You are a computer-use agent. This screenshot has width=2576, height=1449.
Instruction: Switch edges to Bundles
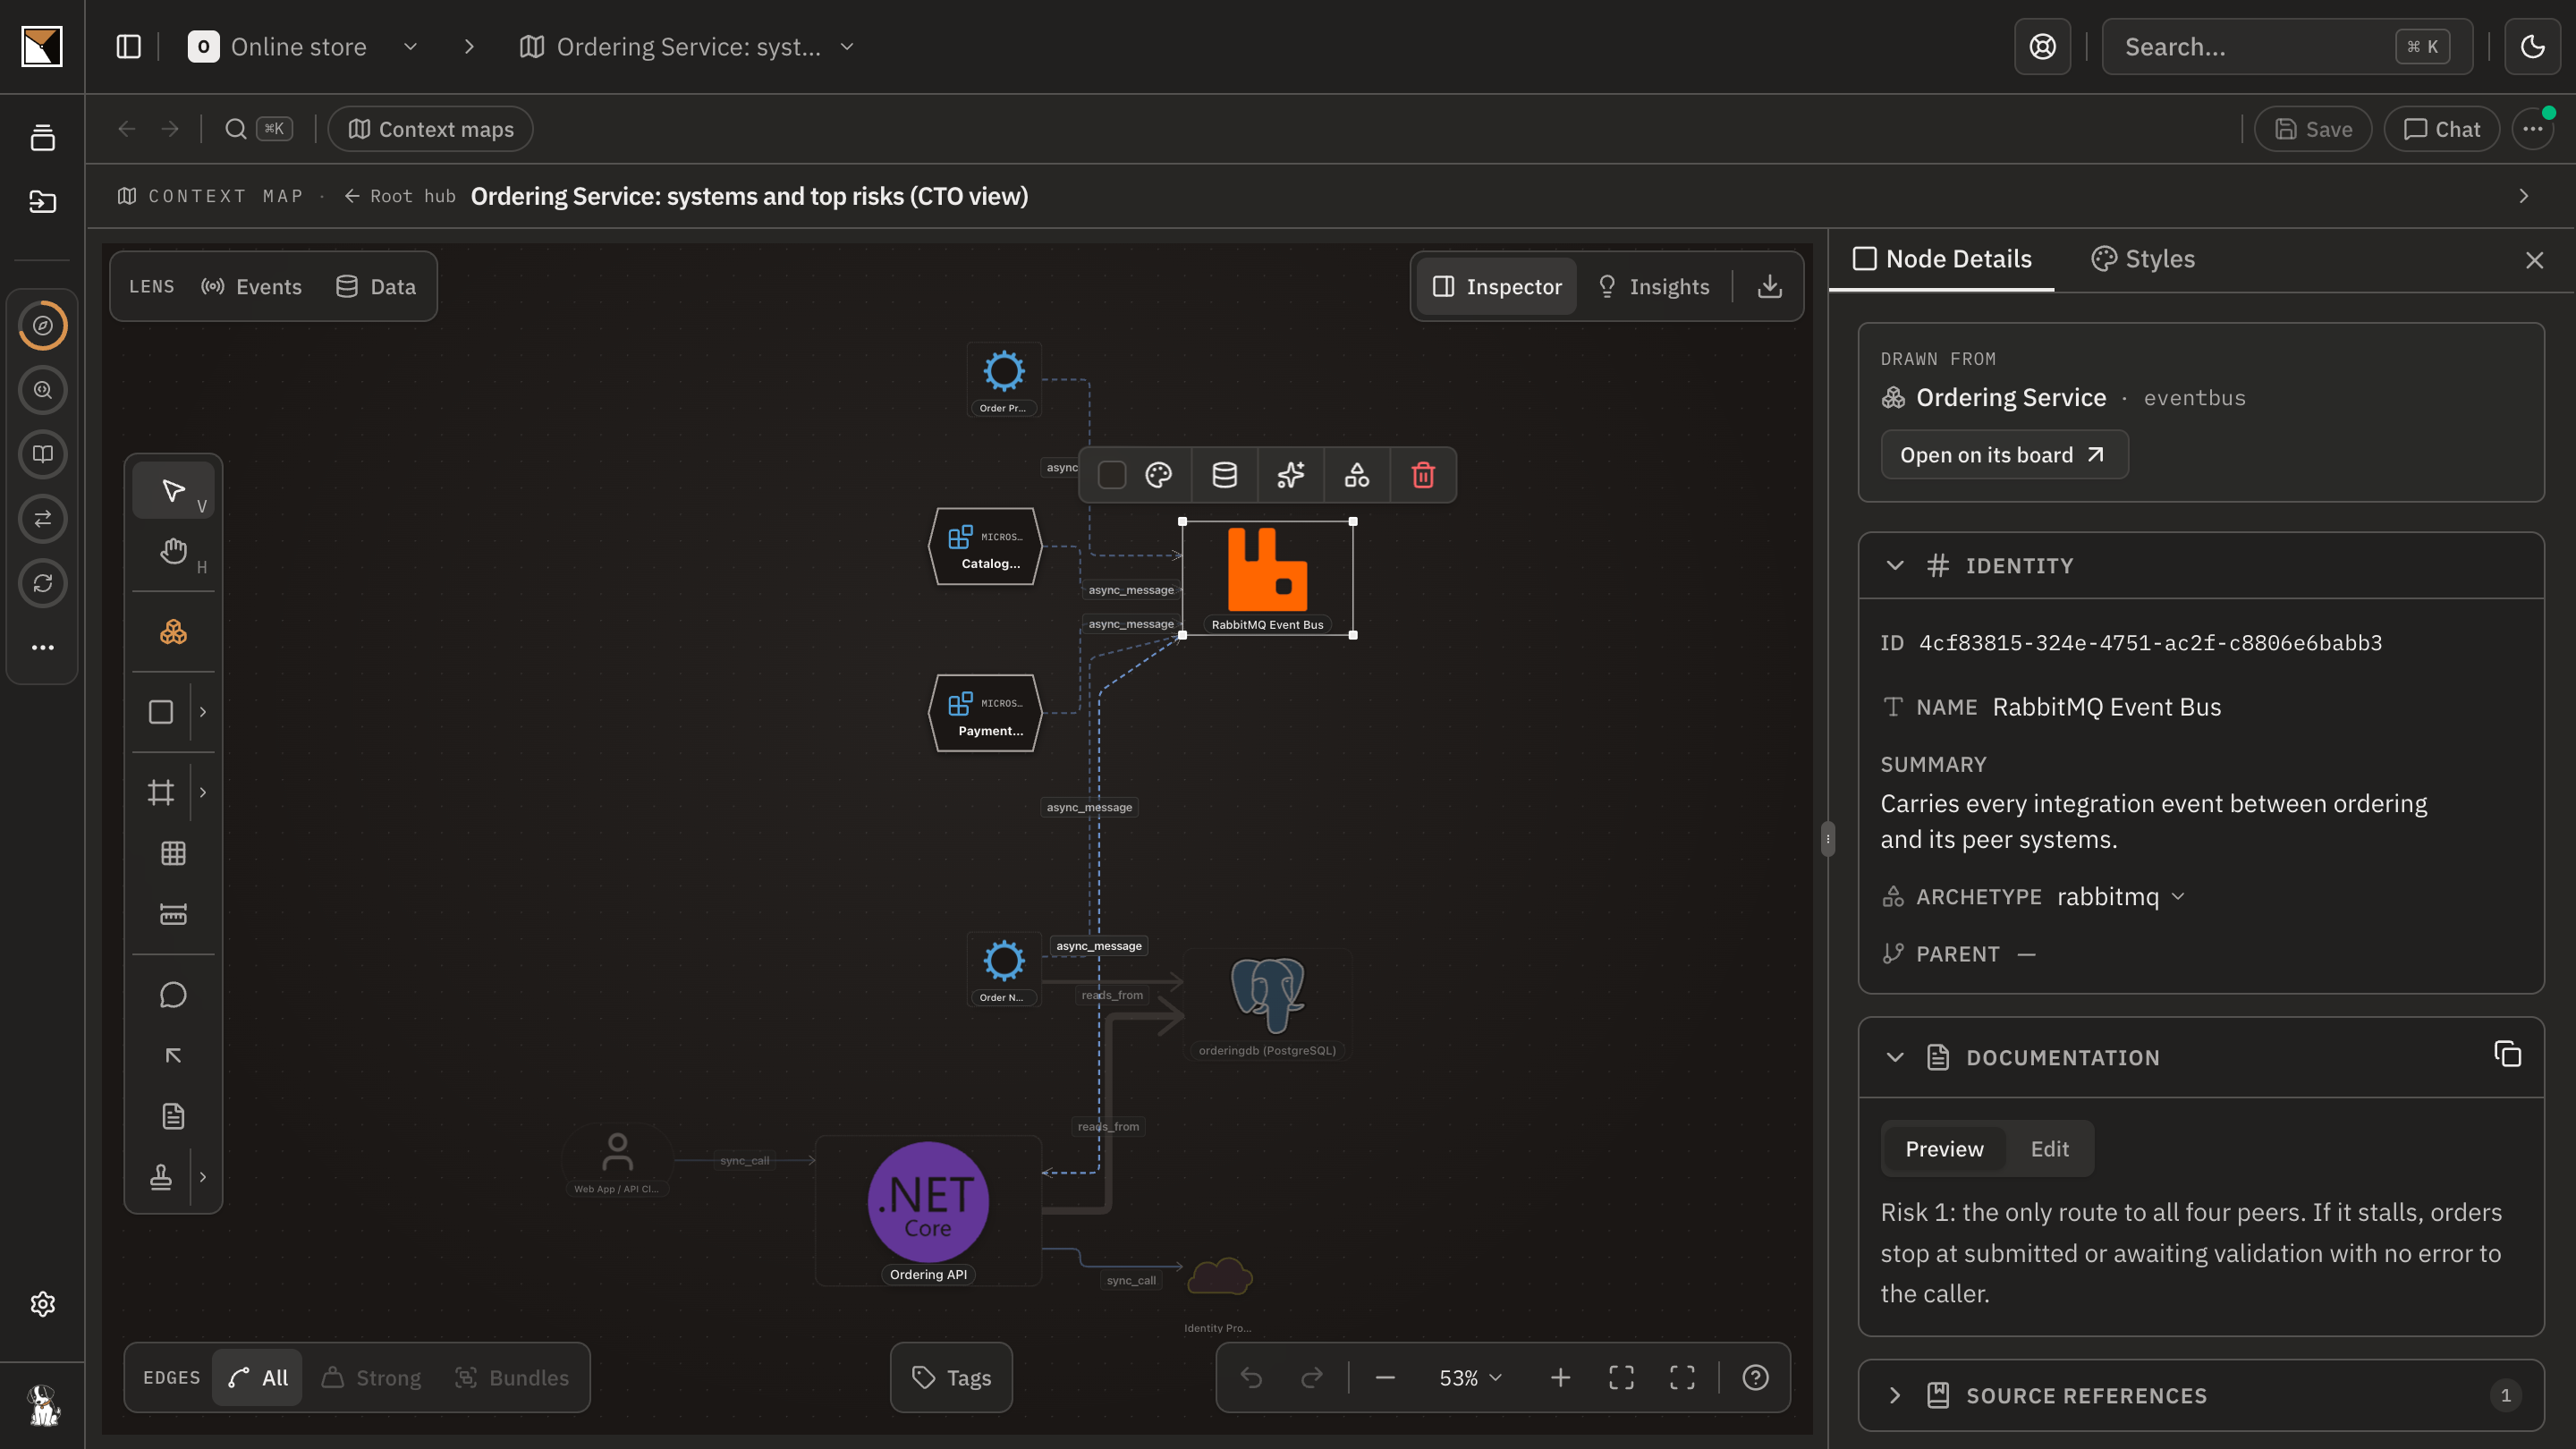pos(512,1378)
